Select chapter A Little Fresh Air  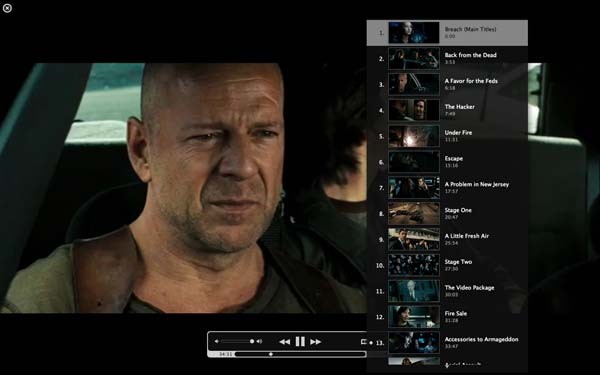[447, 240]
